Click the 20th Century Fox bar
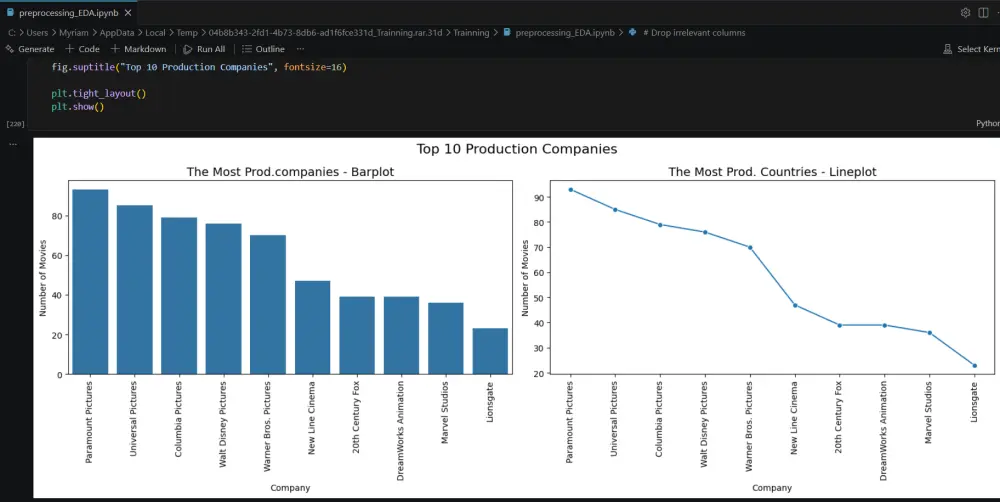 [x=357, y=335]
